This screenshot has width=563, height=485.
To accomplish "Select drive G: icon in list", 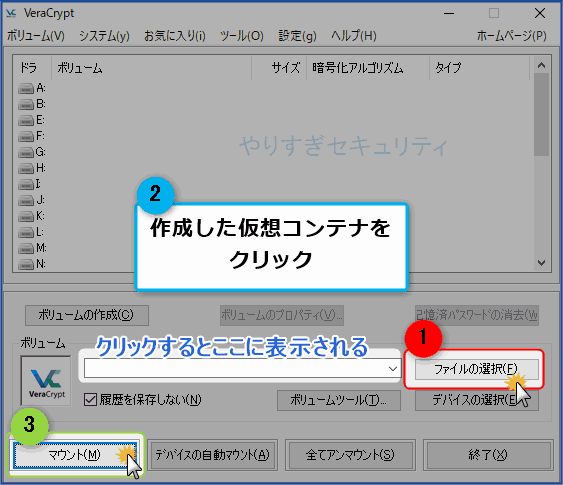I will coord(26,153).
